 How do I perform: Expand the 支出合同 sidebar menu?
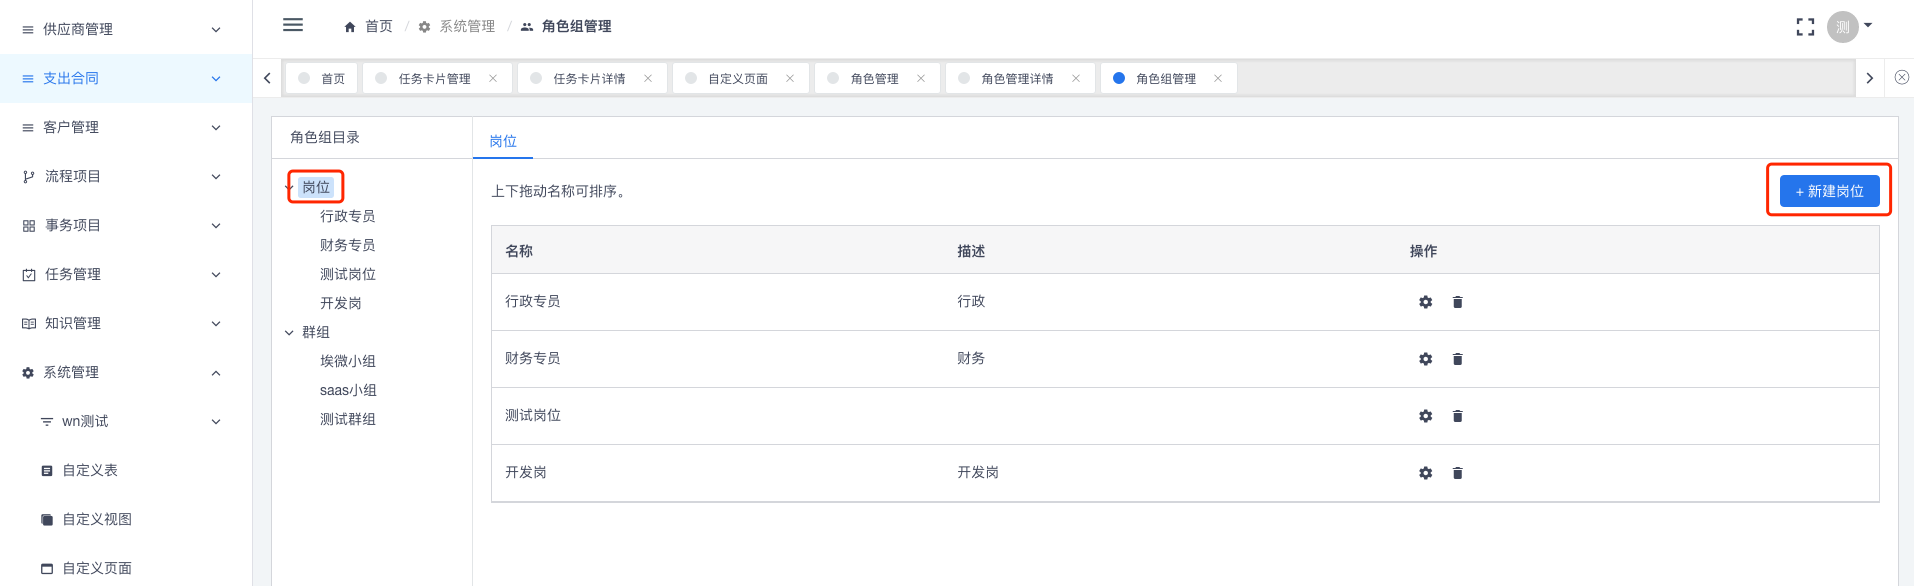click(126, 78)
